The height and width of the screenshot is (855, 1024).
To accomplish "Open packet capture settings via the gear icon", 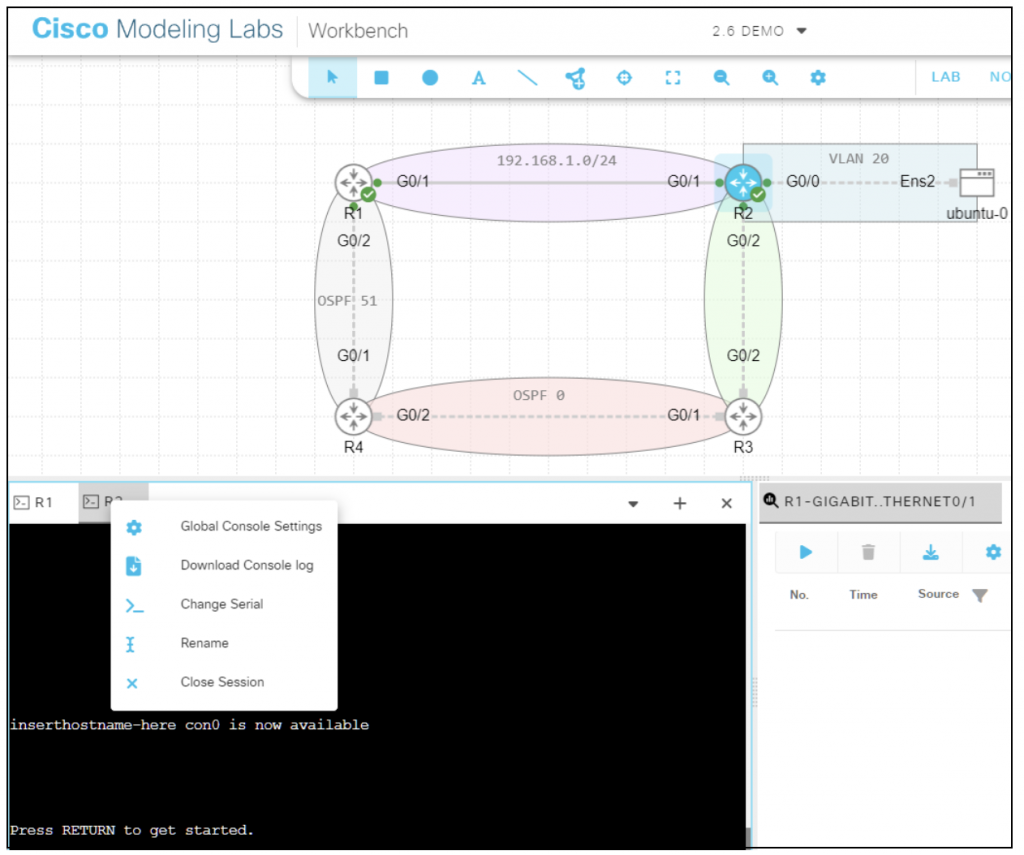I will (992, 552).
